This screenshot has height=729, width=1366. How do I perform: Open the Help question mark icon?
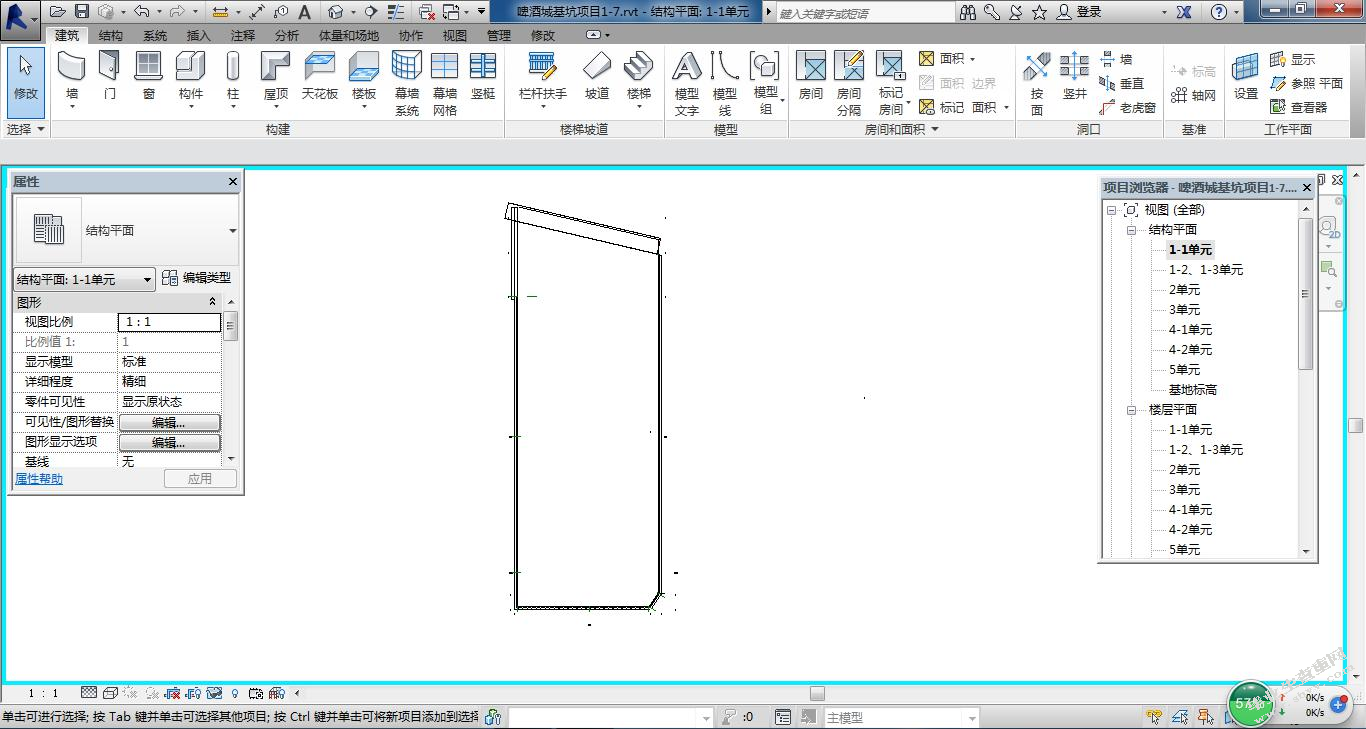(x=1218, y=11)
